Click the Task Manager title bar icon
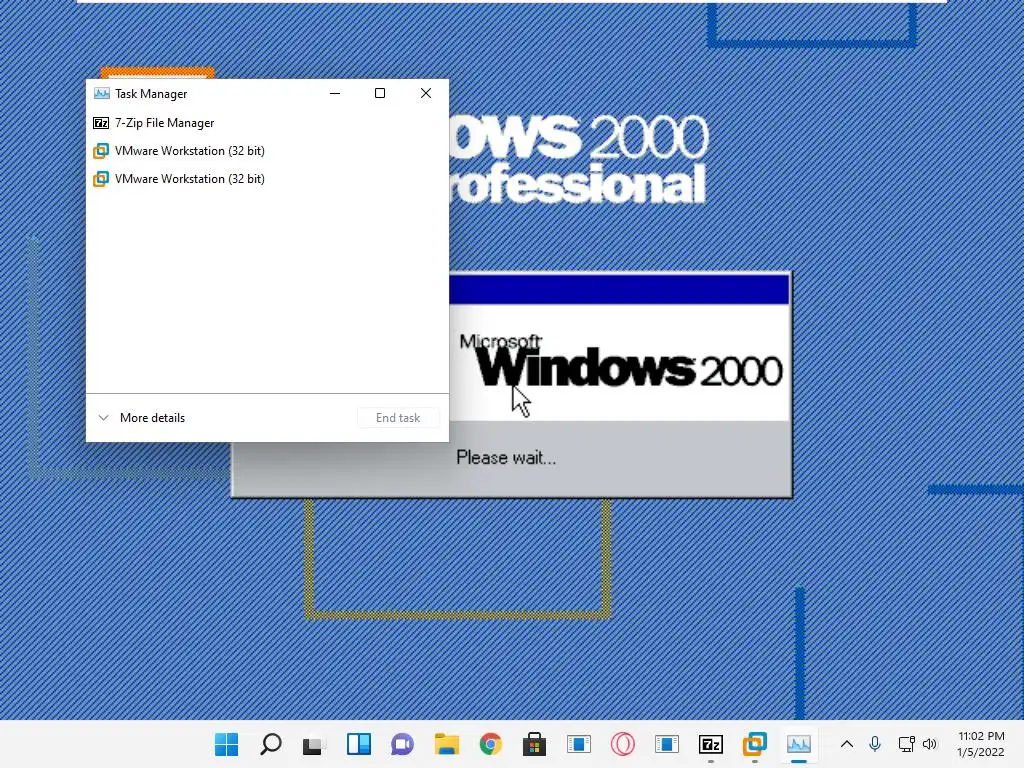Screen dimensions: 1024x768 click(101, 93)
